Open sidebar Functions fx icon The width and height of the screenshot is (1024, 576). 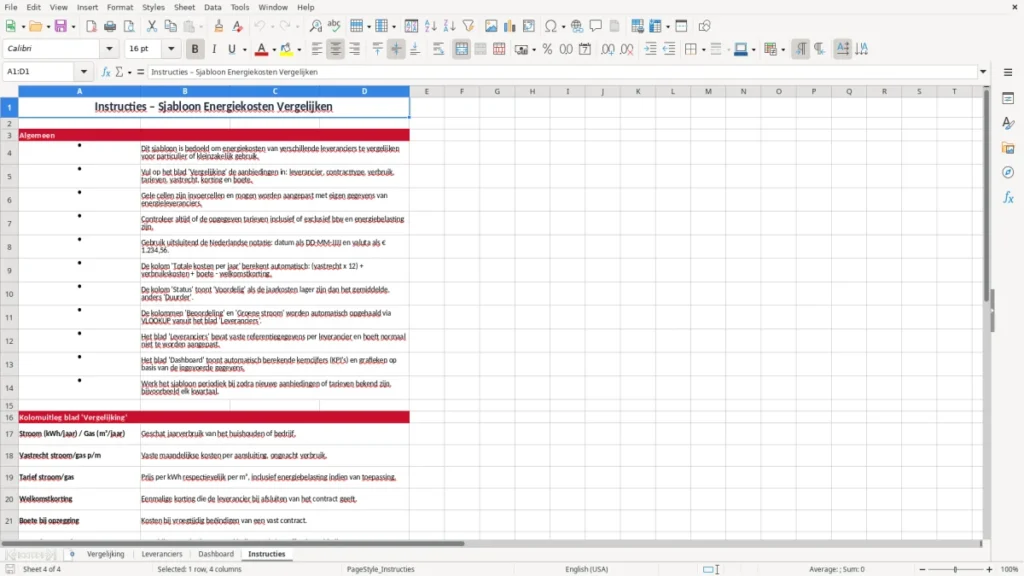click(x=1008, y=197)
